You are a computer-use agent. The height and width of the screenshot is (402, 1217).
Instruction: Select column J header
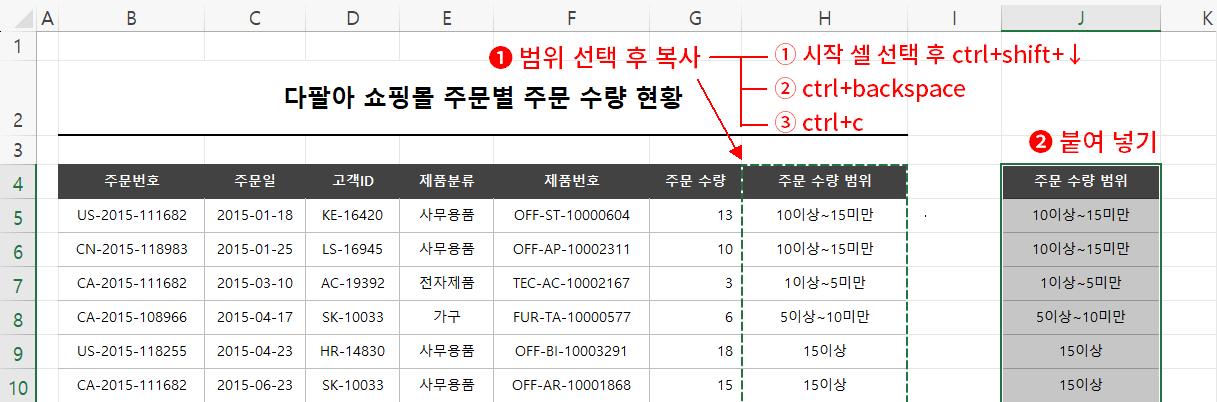[x=1081, y=16]
